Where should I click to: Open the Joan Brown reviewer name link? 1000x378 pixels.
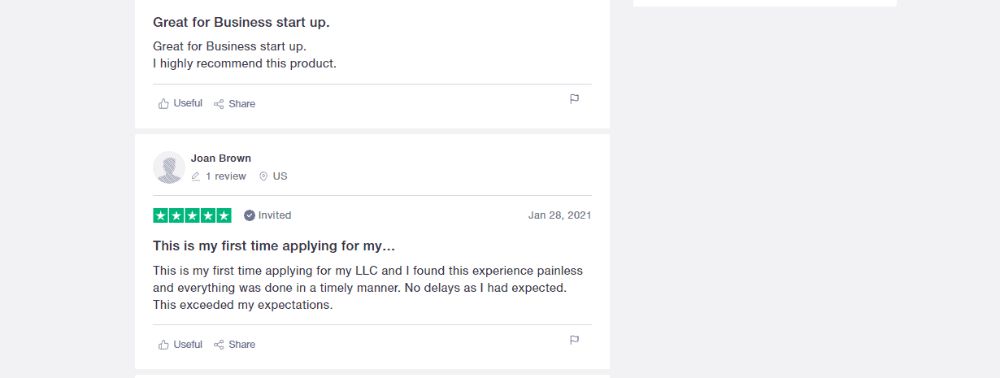221,158
